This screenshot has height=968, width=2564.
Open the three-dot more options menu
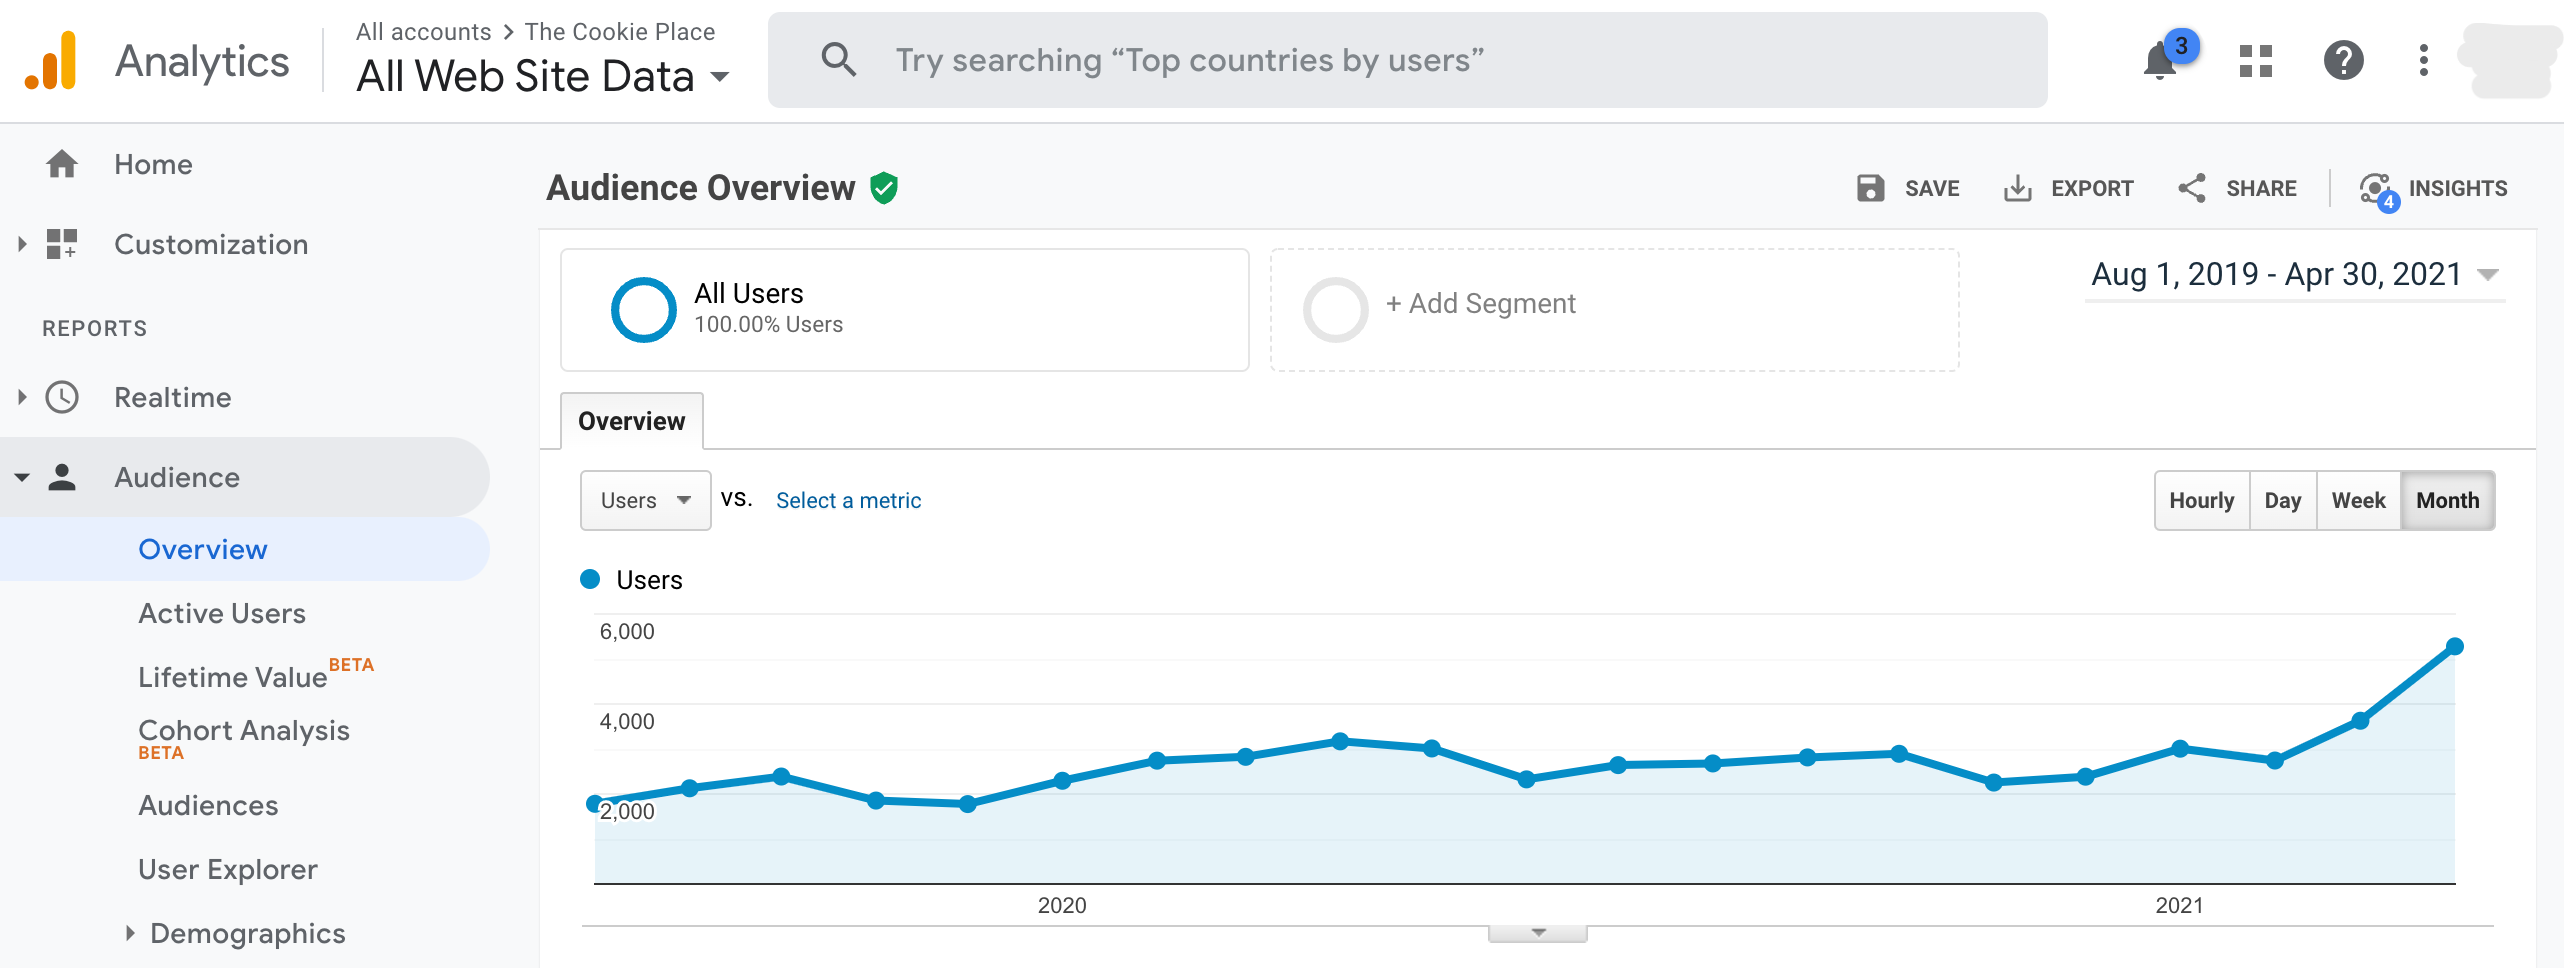click(x=2423, y=61)
